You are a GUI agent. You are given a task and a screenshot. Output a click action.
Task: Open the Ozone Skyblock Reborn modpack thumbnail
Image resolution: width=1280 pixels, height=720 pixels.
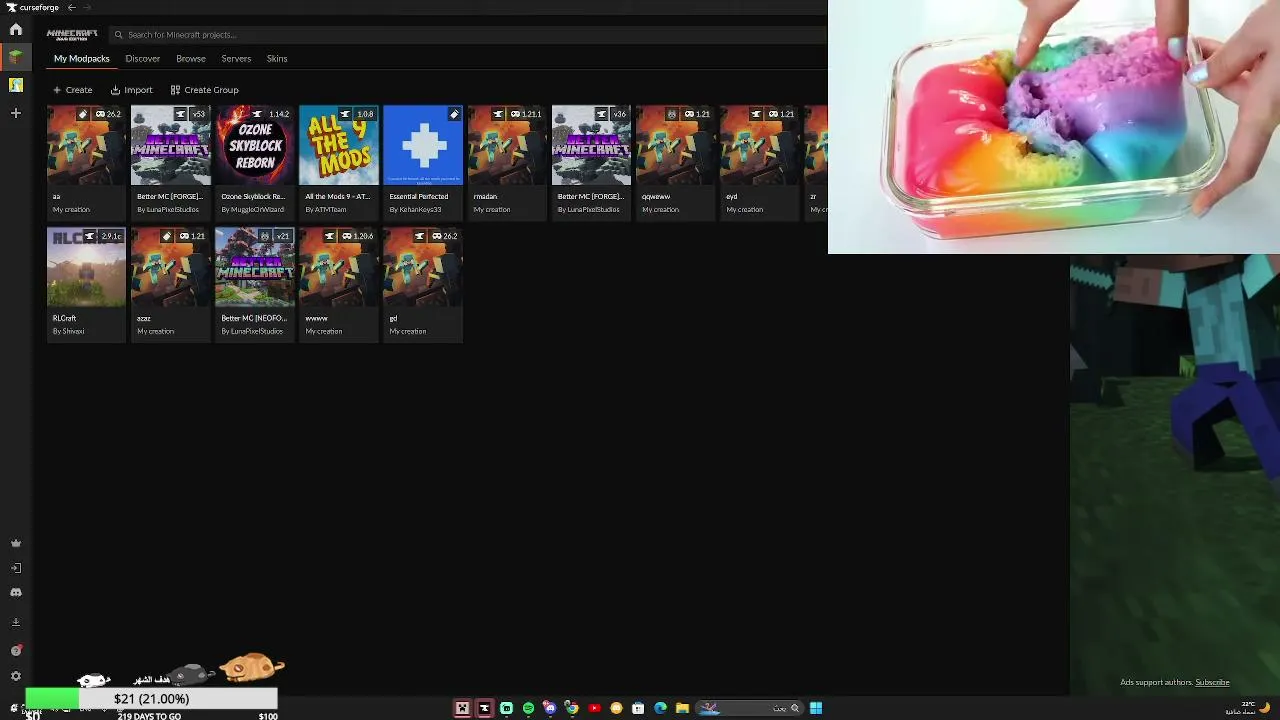[x=255, y=145]
